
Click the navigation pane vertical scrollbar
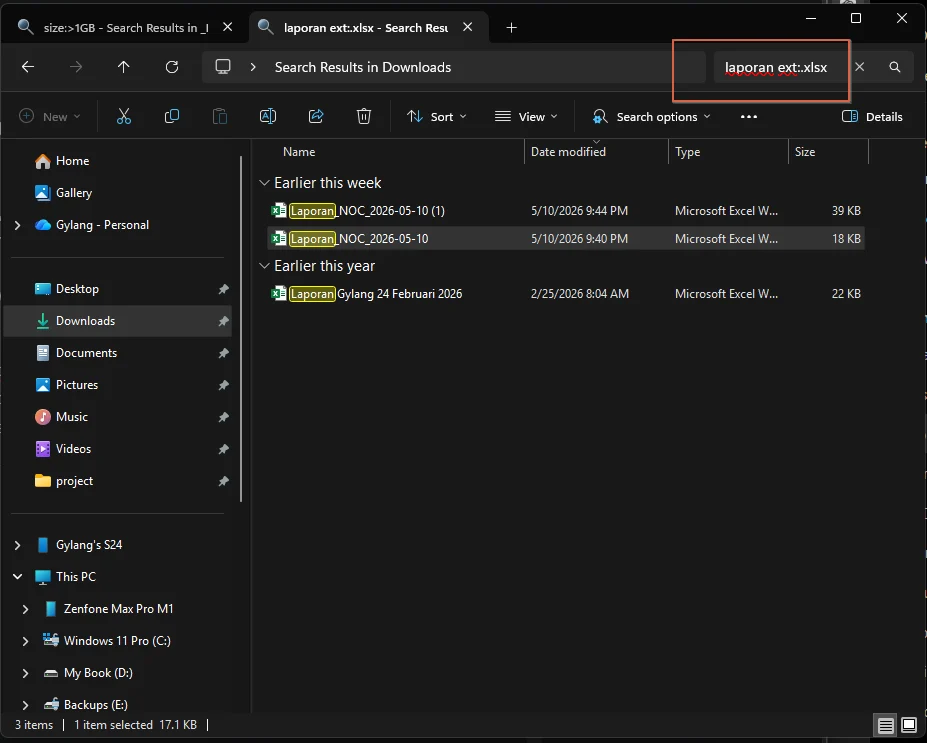241,329
